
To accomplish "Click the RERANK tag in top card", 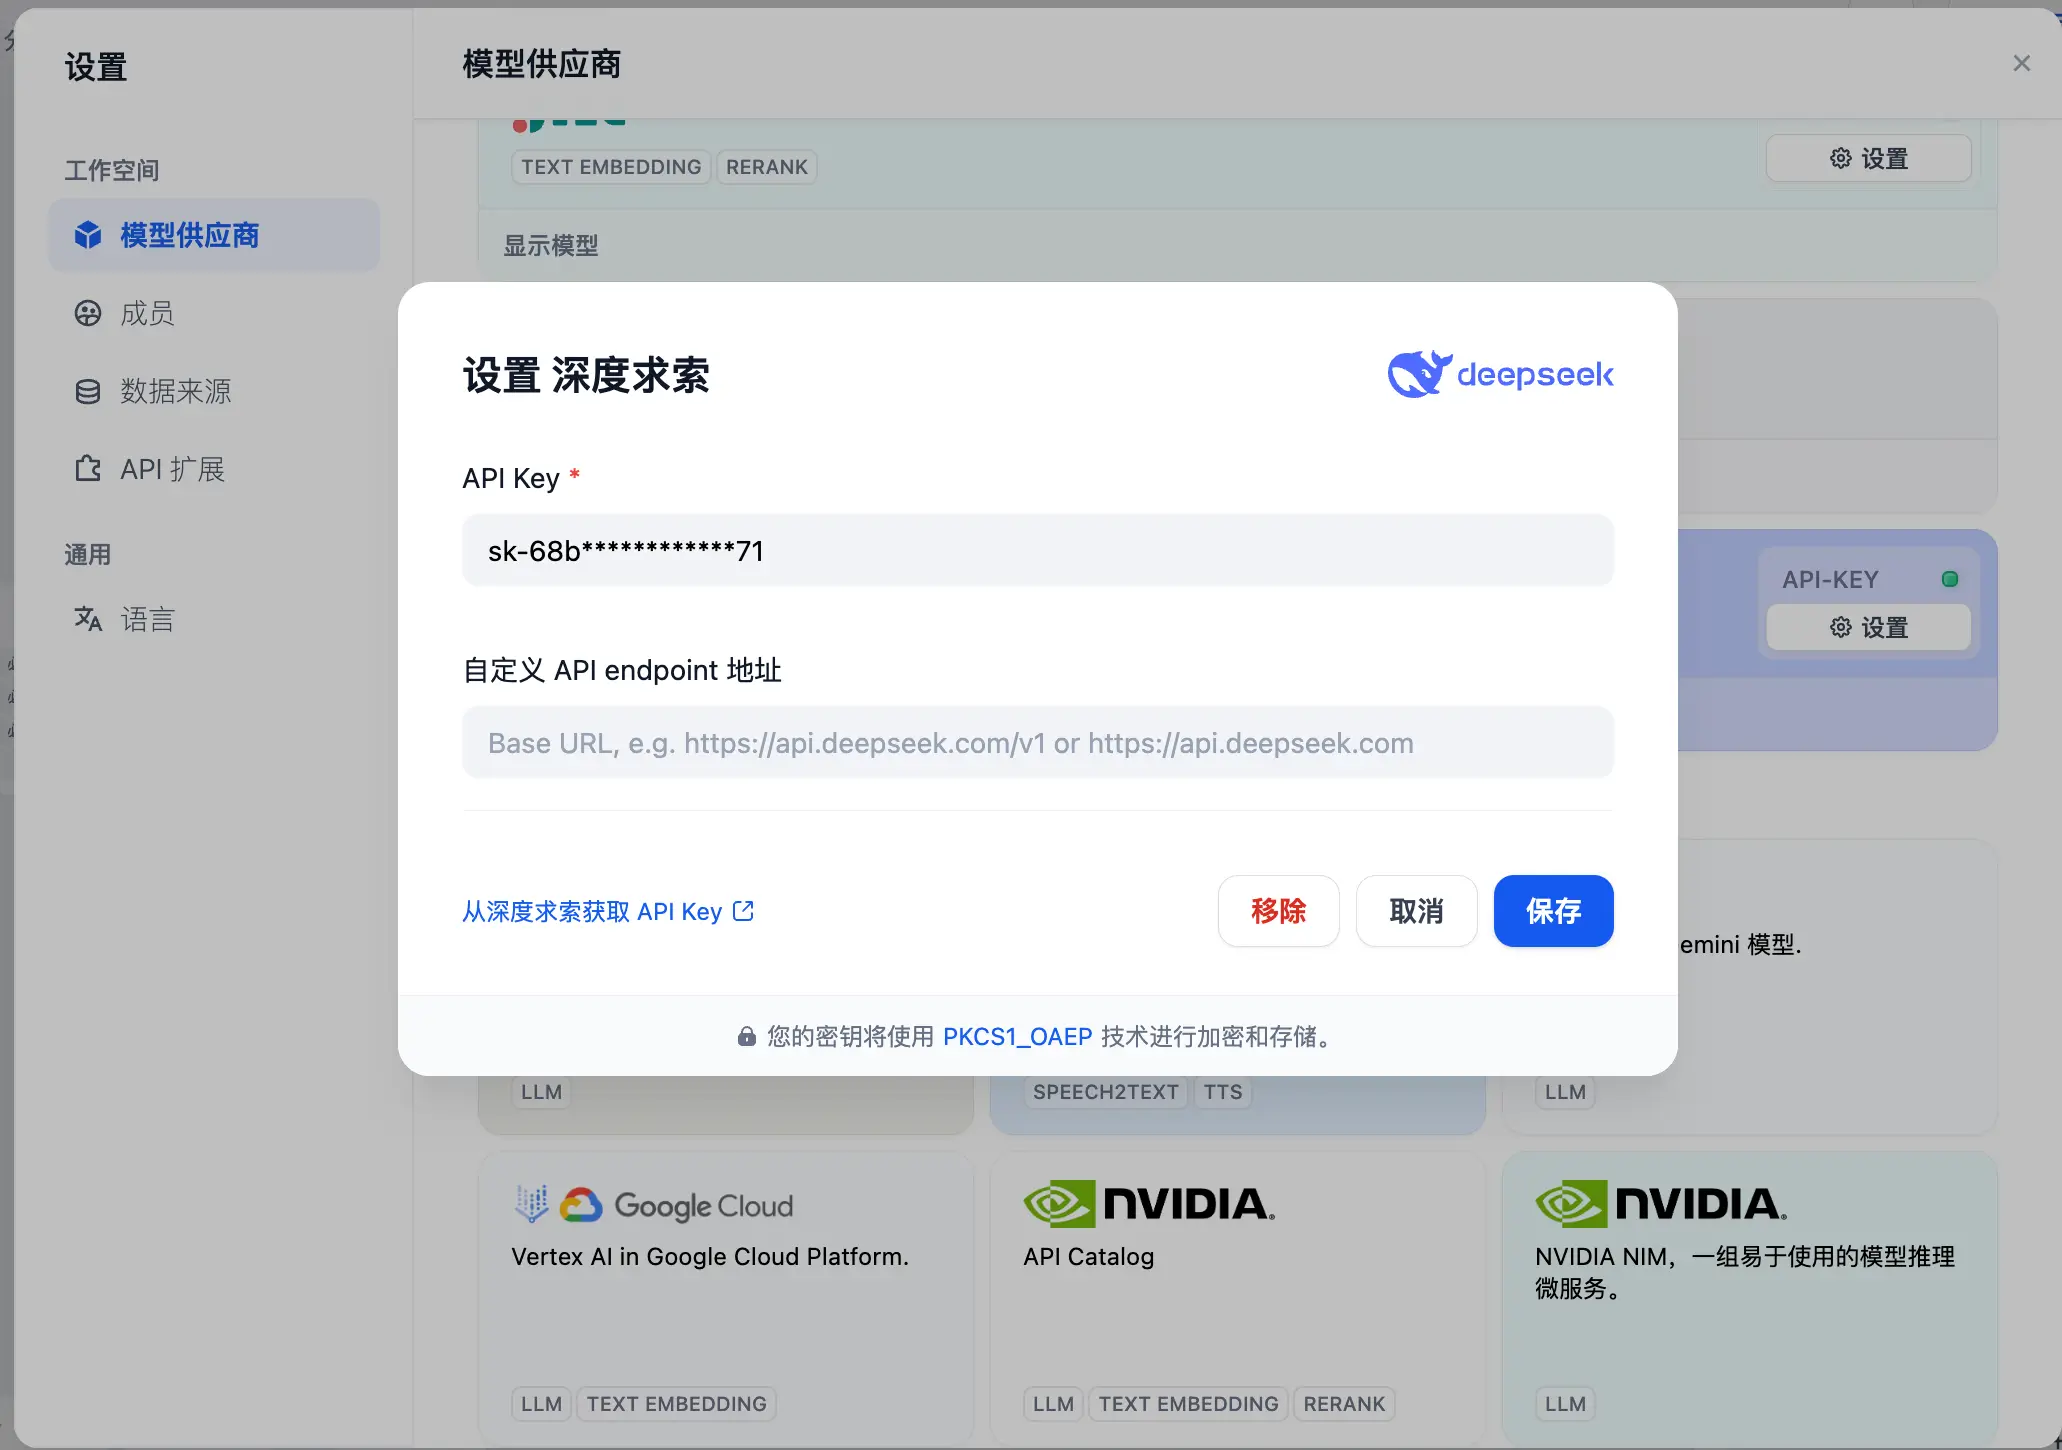I will pyautogui.click(x=766, y=167).
